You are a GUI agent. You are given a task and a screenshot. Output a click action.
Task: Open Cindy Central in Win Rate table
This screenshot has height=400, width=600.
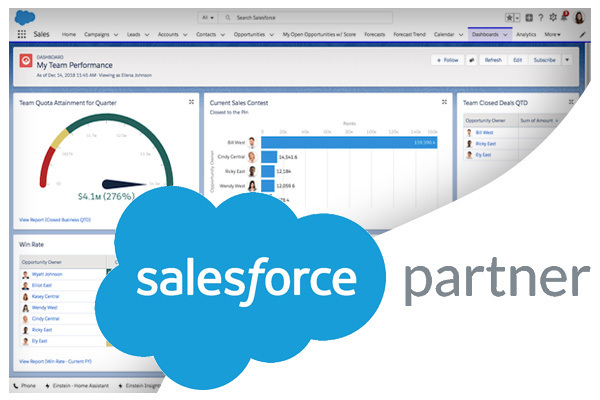[x=46, y=318]
